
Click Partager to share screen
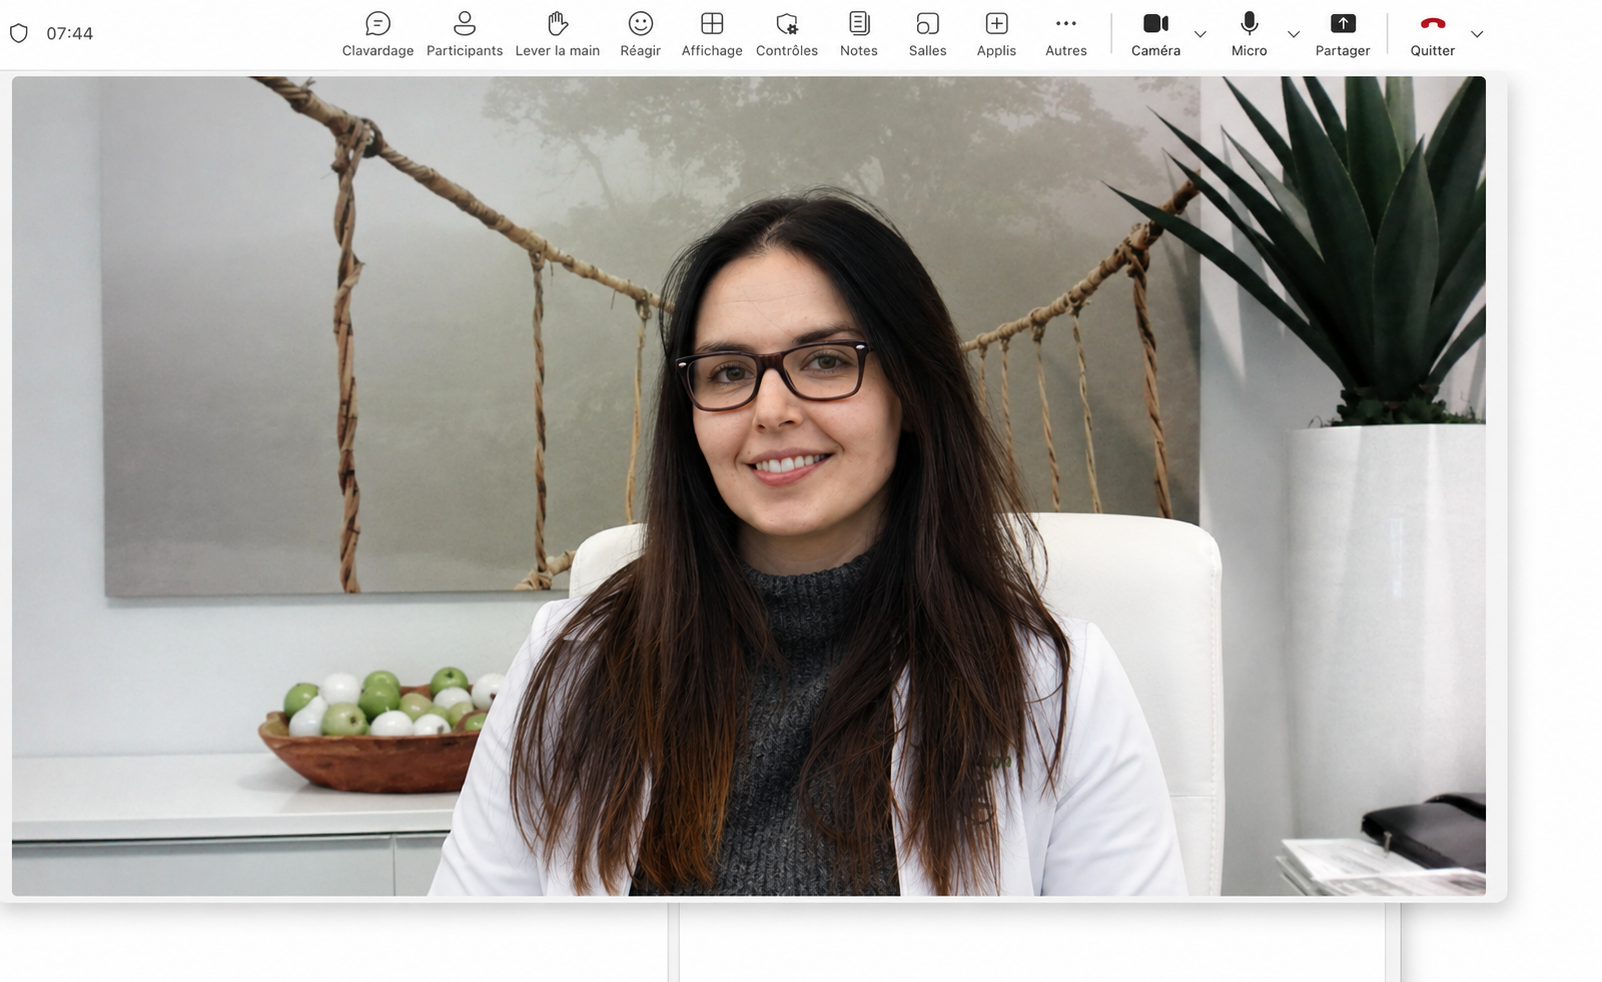pyautogui.click(x=1342, y=34)
